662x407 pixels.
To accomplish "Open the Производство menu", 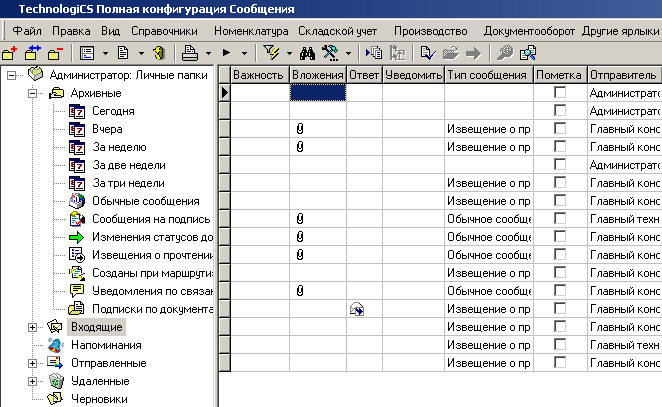I will (x=431, y=31).
